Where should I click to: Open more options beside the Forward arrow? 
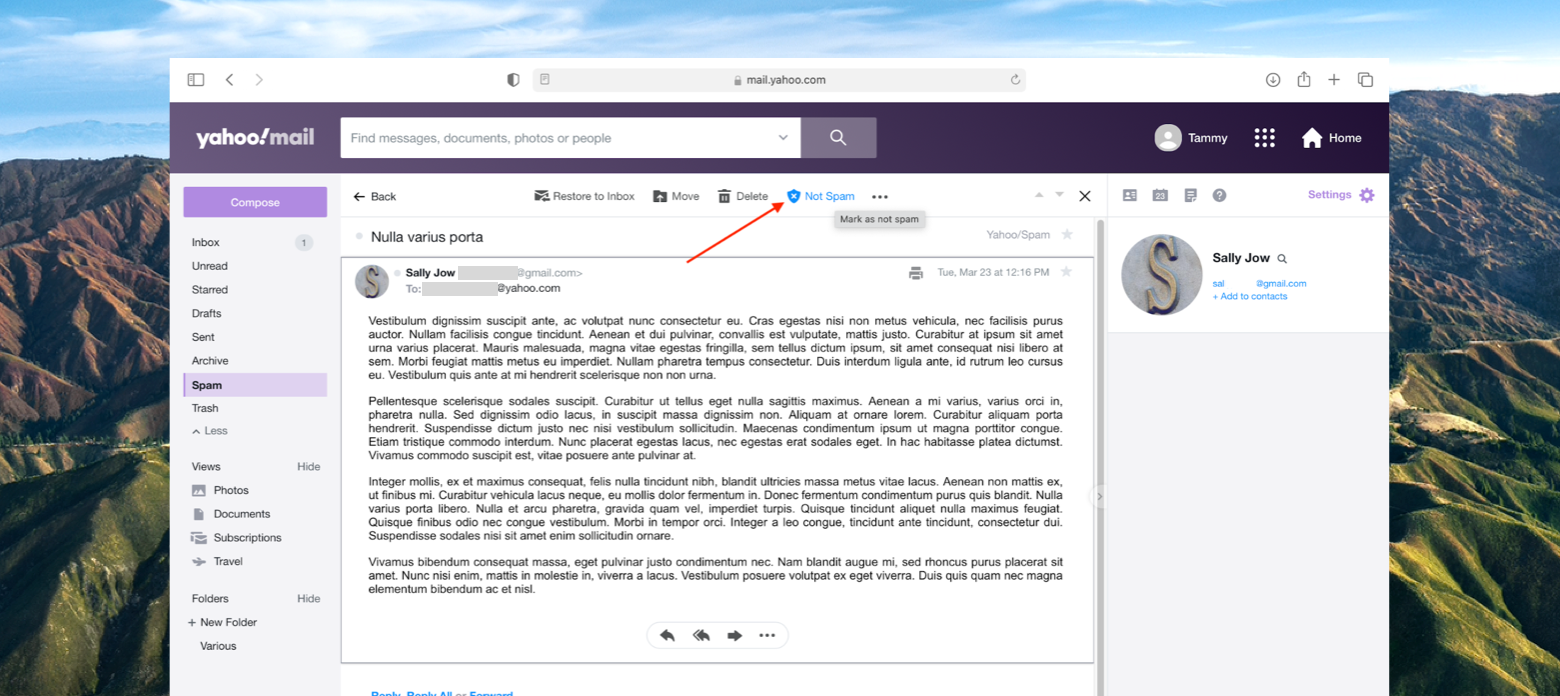point(767,635)
